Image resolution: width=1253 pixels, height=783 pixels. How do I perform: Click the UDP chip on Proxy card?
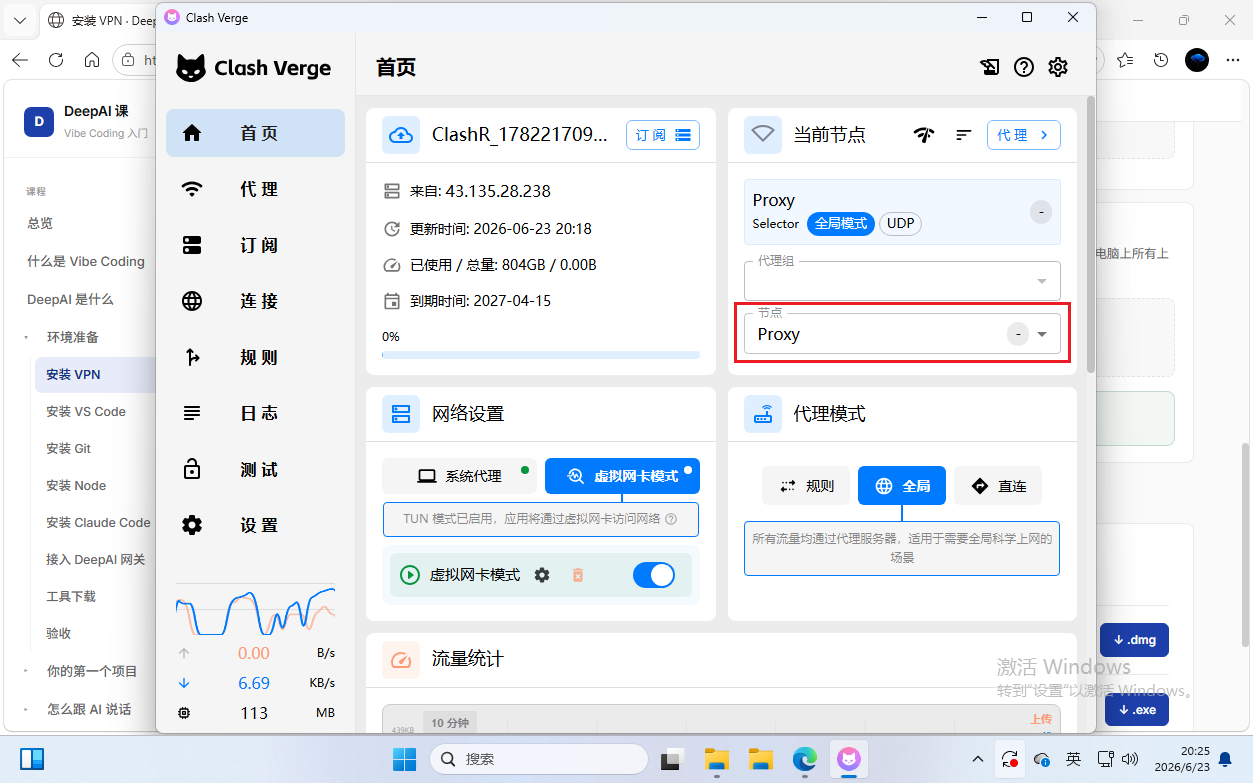[900, 223]
